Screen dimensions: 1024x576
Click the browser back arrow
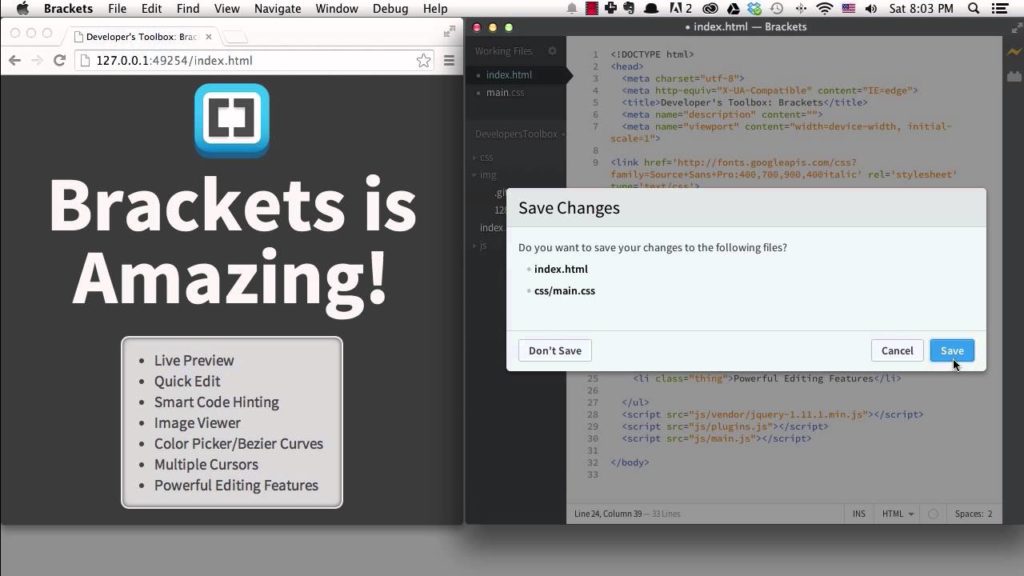(15, 60)
